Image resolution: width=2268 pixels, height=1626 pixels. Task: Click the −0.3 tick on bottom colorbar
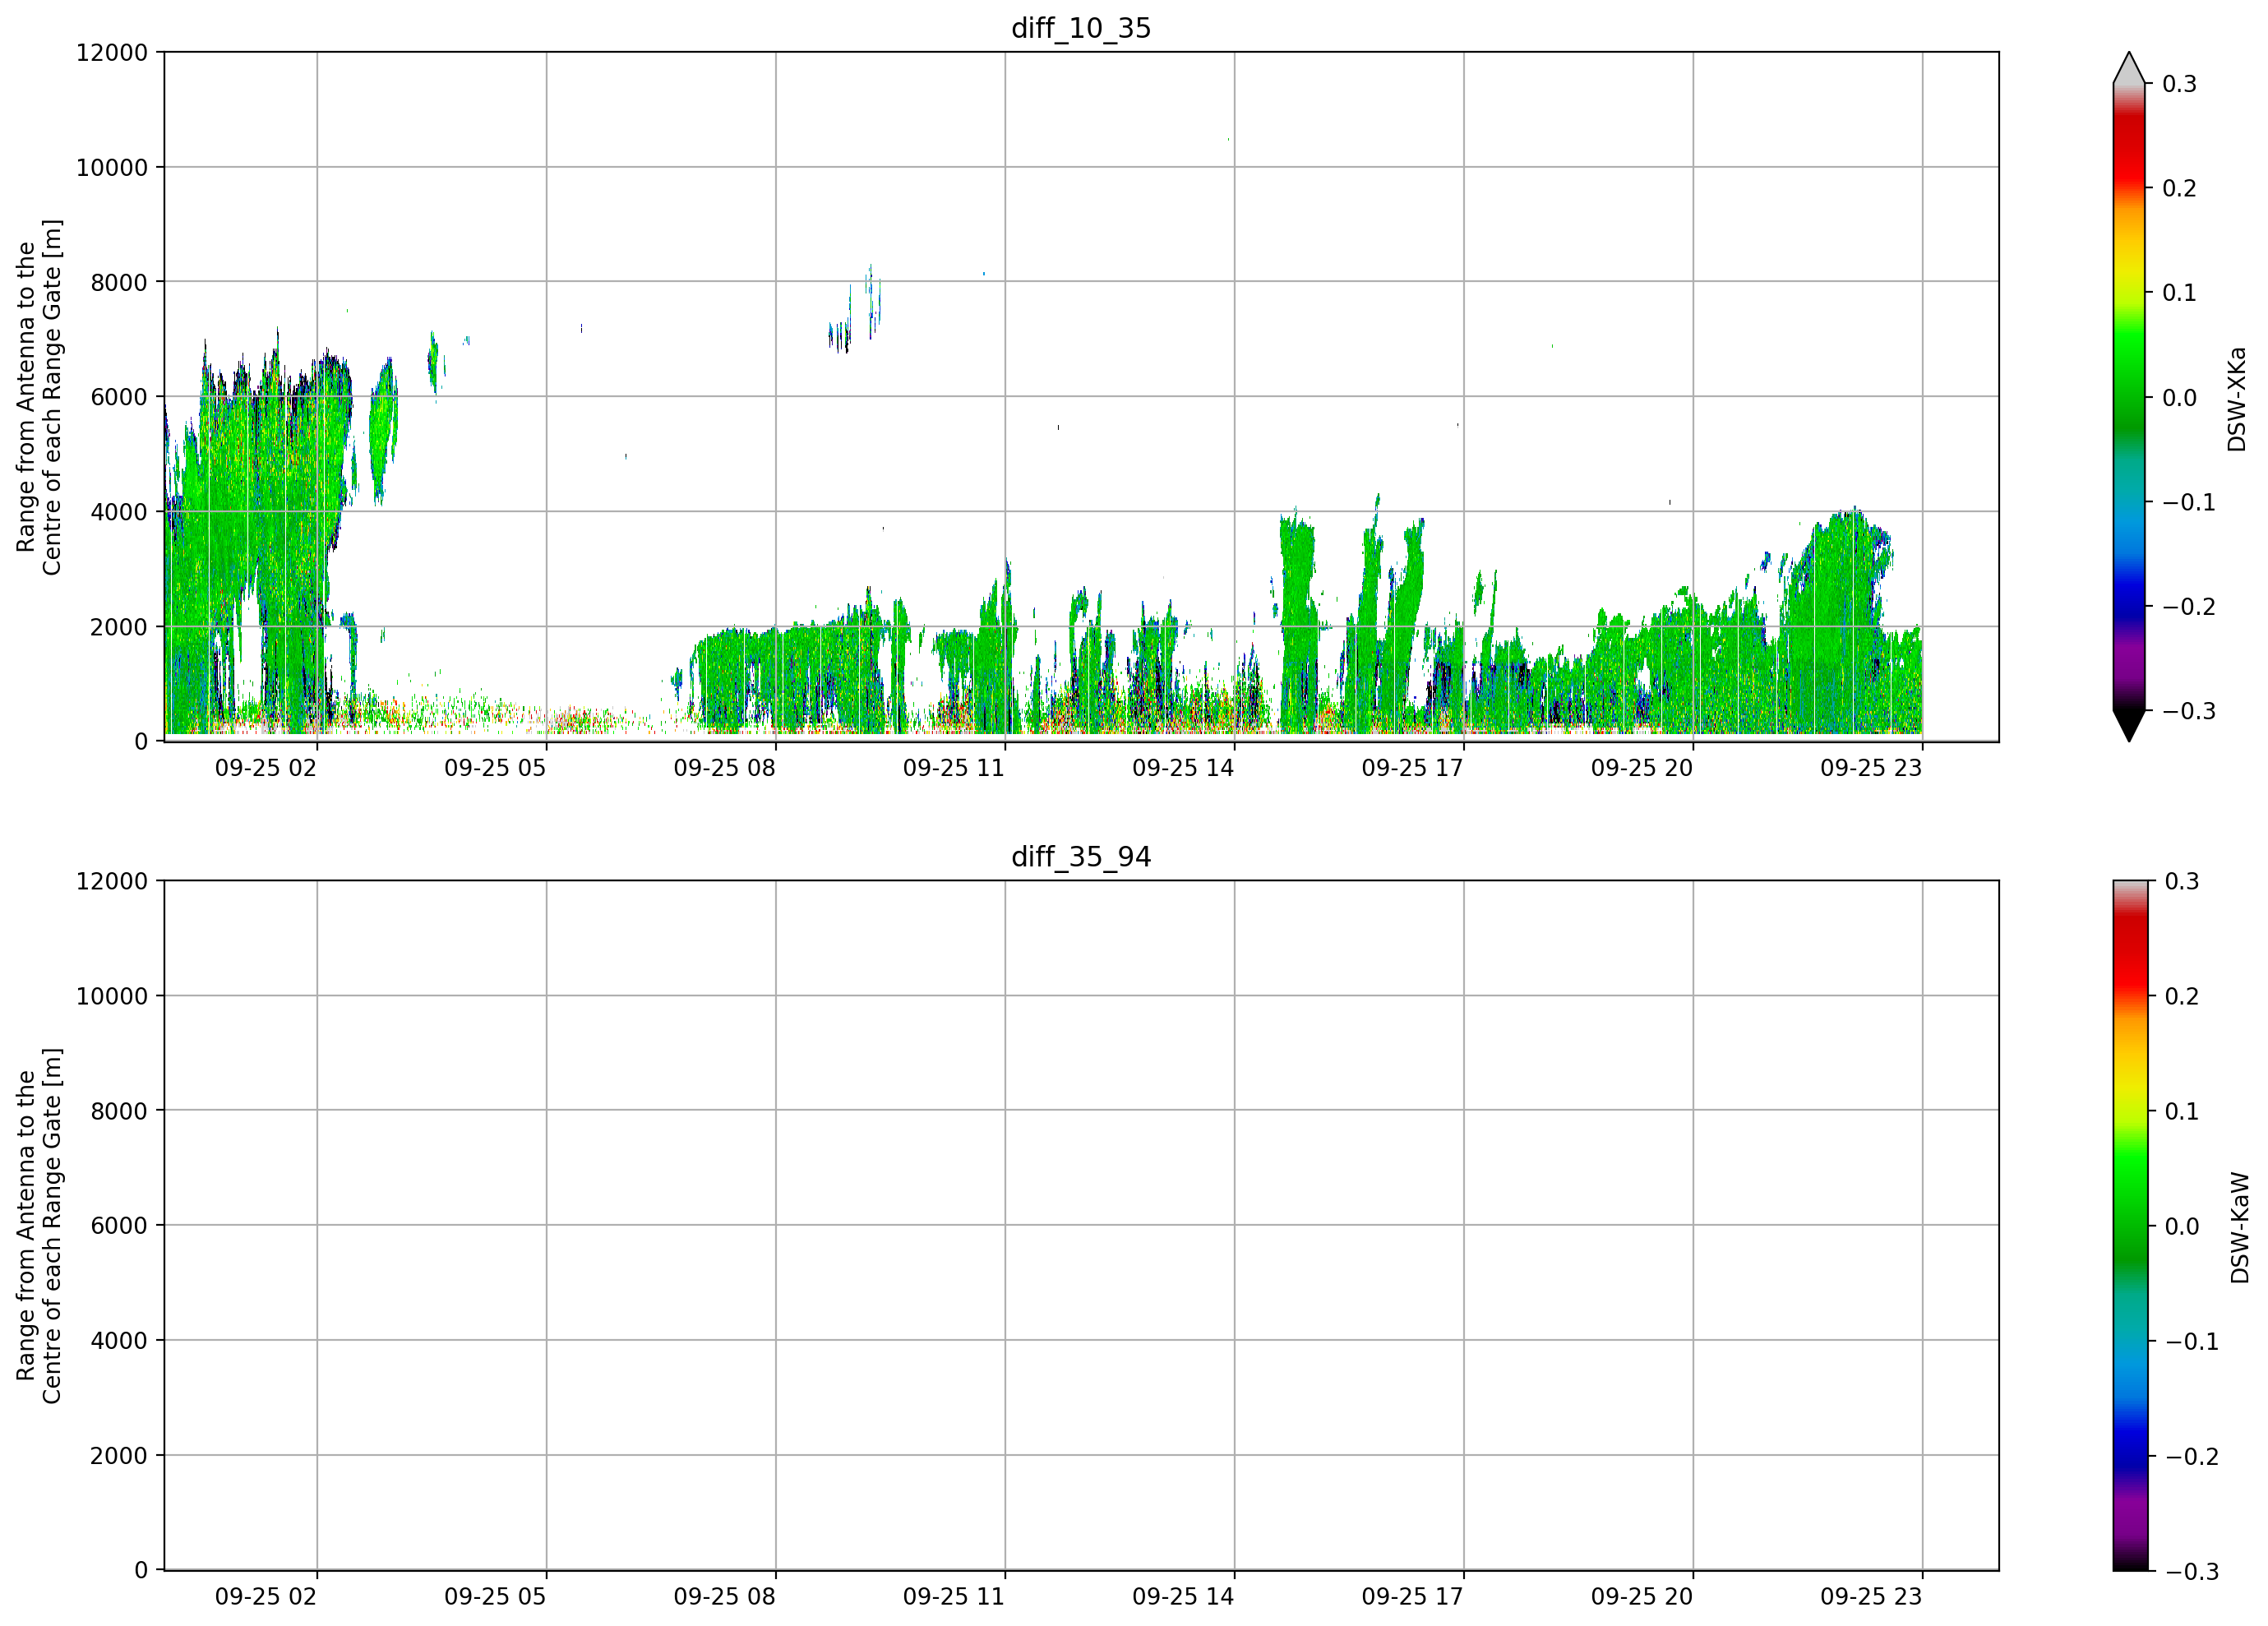tap(2191, 1571)
